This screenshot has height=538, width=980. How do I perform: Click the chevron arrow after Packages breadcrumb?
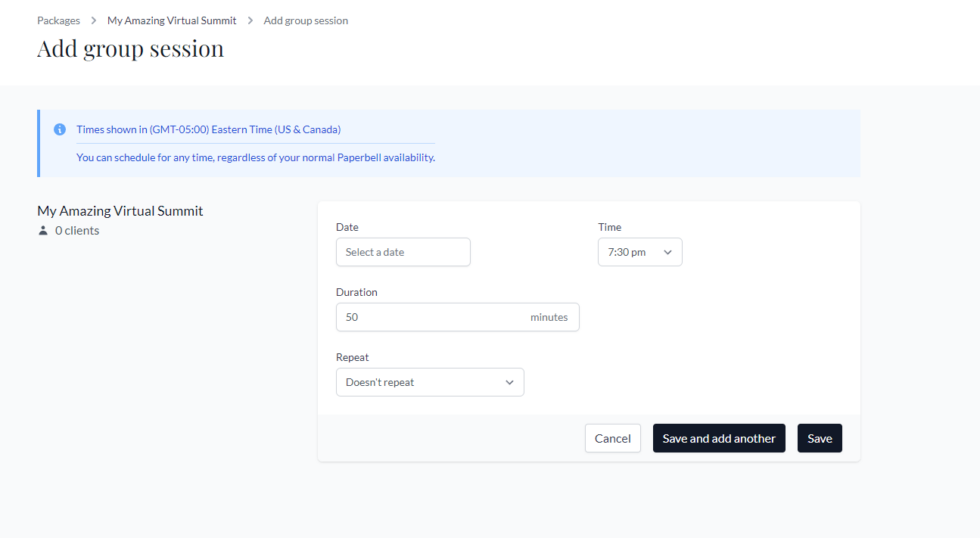(94, 21)
